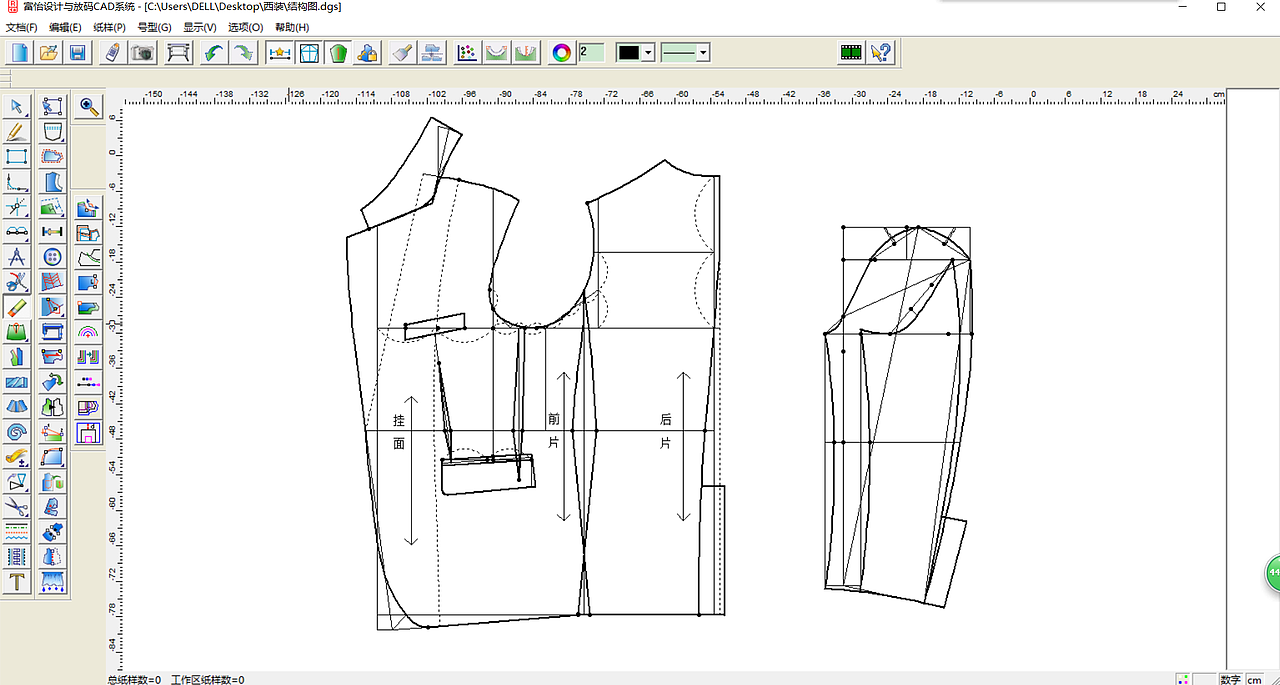Open the 纸样(P) menu
Screen dimensions: 1280x685
(x=109, y=27)
